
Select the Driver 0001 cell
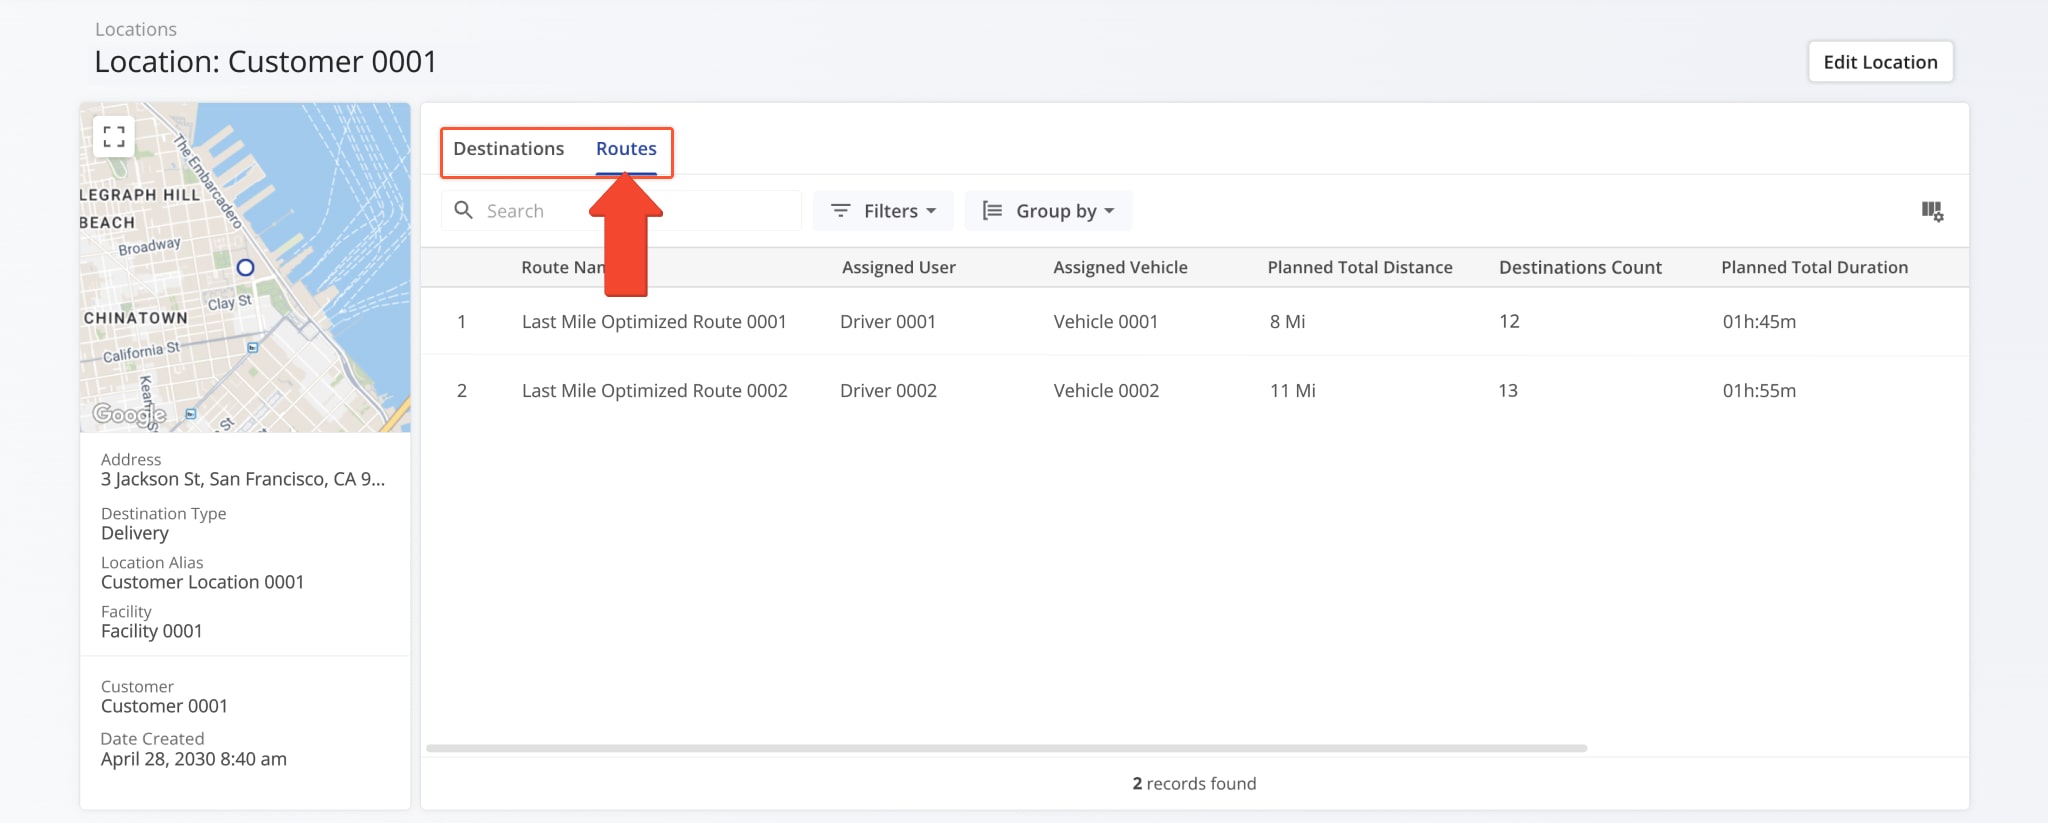pos(888,322)
